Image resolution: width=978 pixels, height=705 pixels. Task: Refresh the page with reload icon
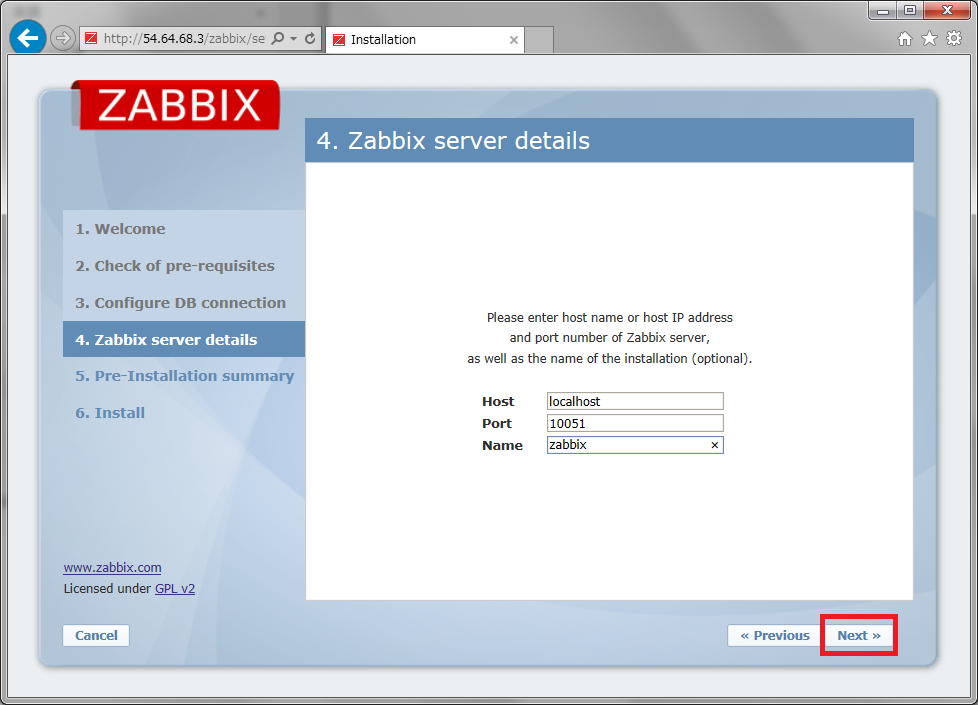310,39
